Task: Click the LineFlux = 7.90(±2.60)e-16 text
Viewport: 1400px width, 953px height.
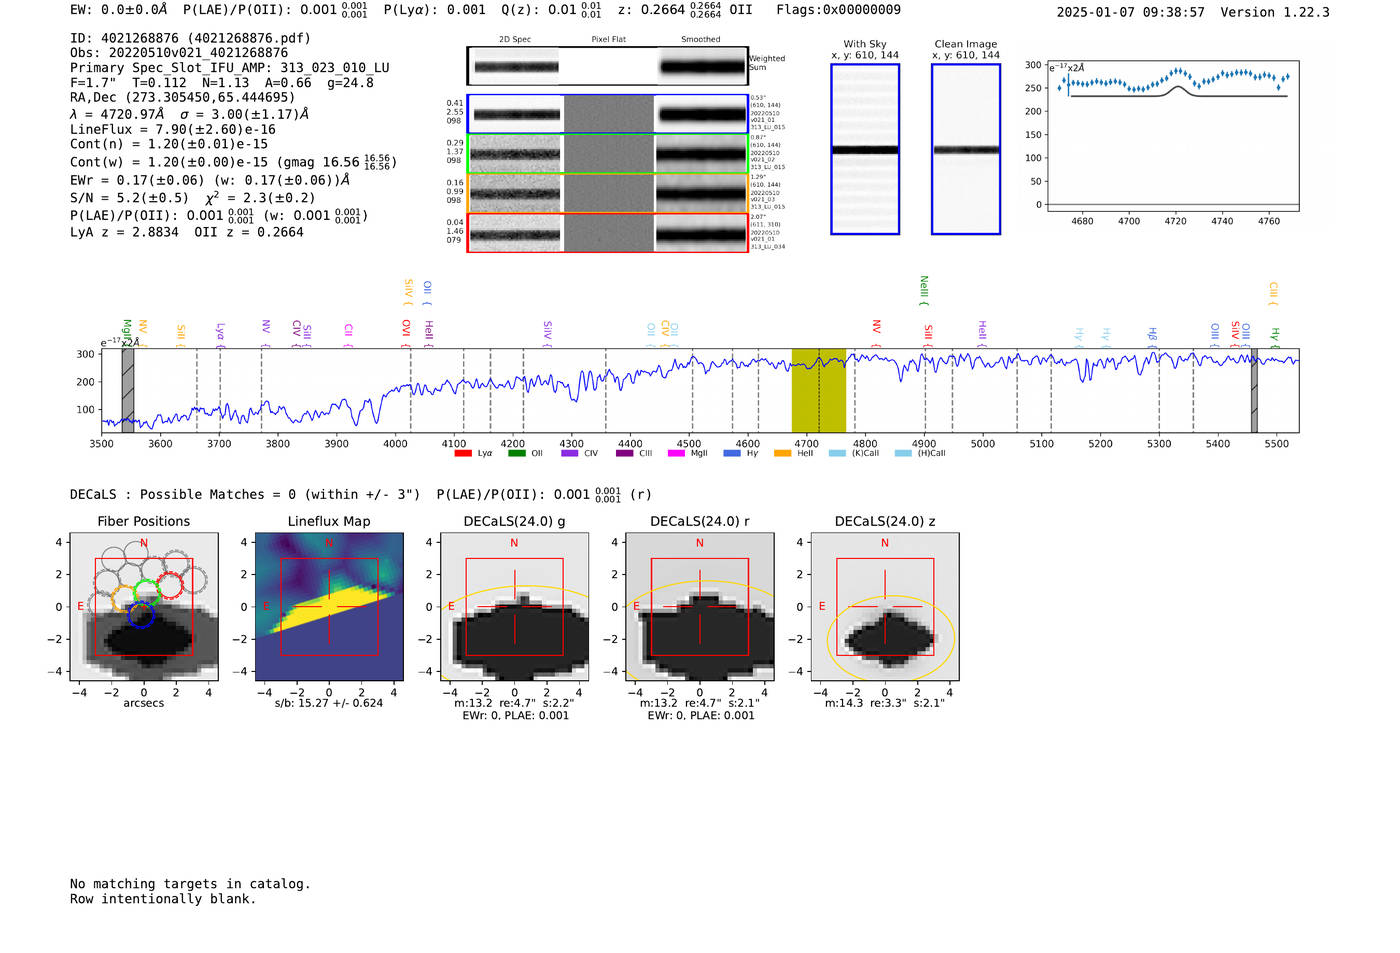Action: point(173,129)
